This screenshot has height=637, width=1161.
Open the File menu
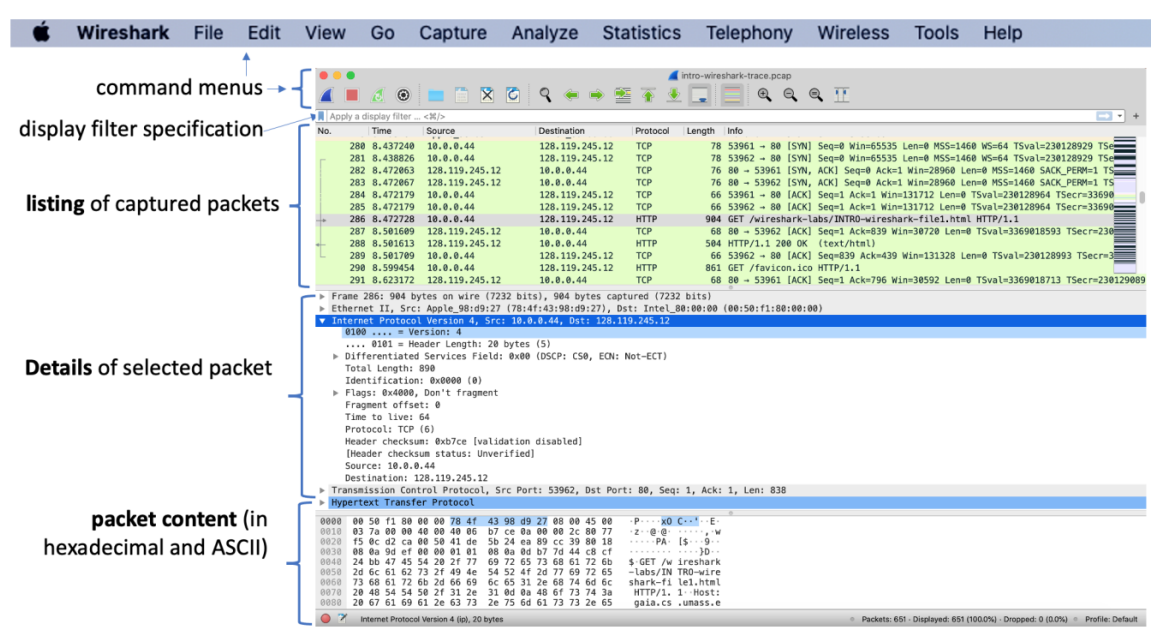click(x=208, y=33)
